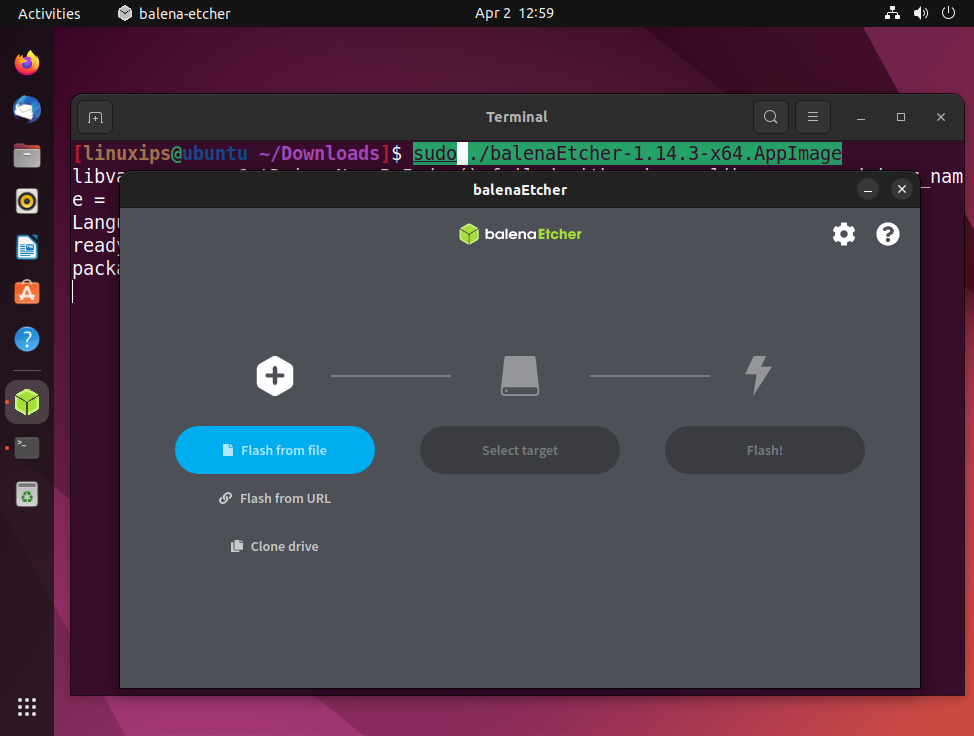Minimize the balenaEtcher window
This screenshot has height=736, width=974.
coord(868,189)
